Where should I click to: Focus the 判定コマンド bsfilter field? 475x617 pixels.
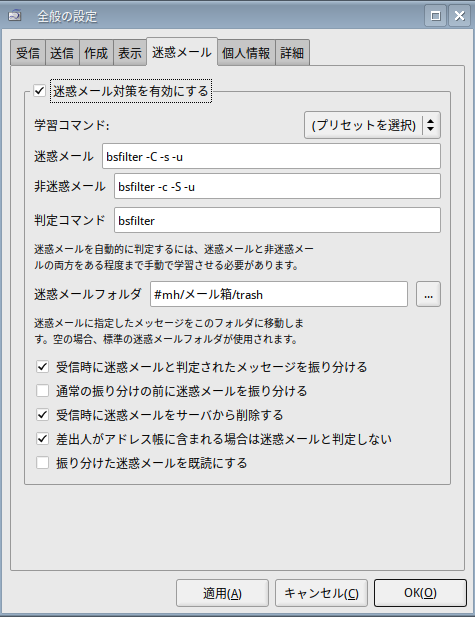[x=277, y=220]
